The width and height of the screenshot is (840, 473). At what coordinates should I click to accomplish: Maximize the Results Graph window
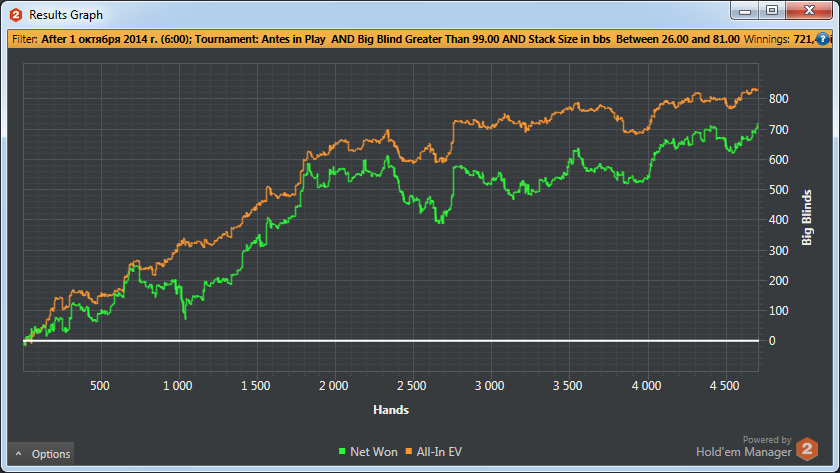pyautogui.click(x=770, y=11)
